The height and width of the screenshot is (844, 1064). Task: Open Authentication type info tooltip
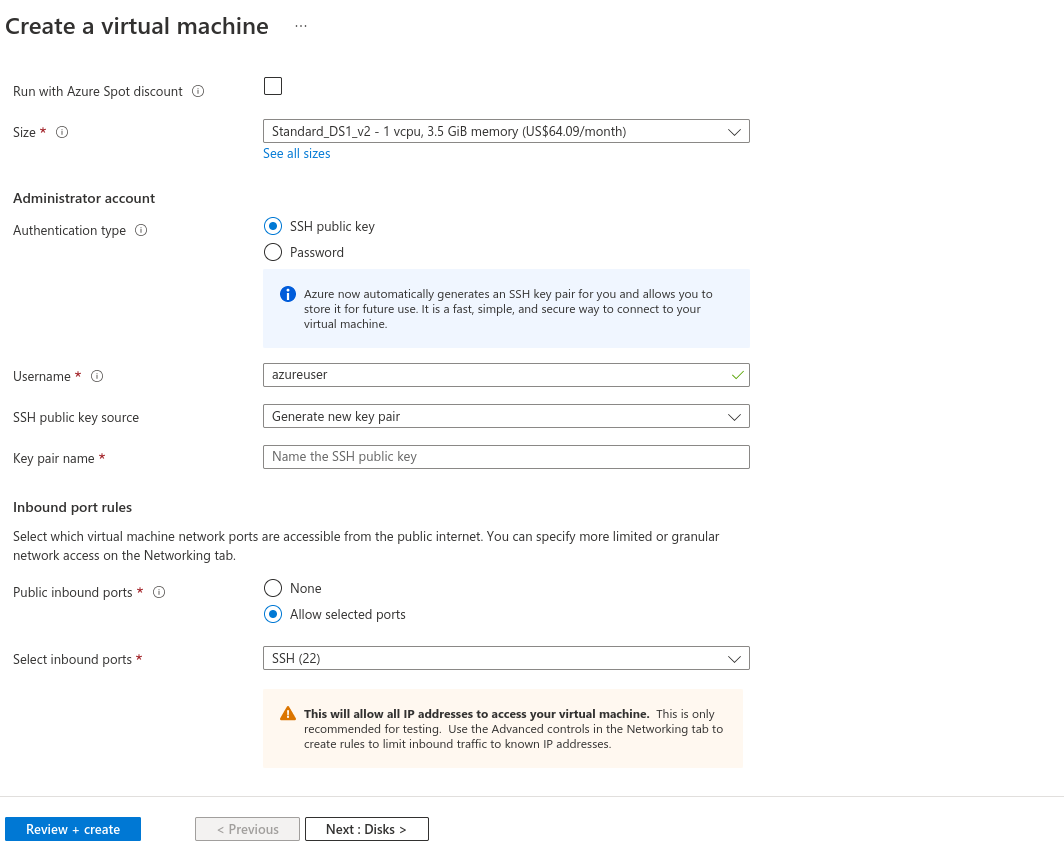pos(140,230)
